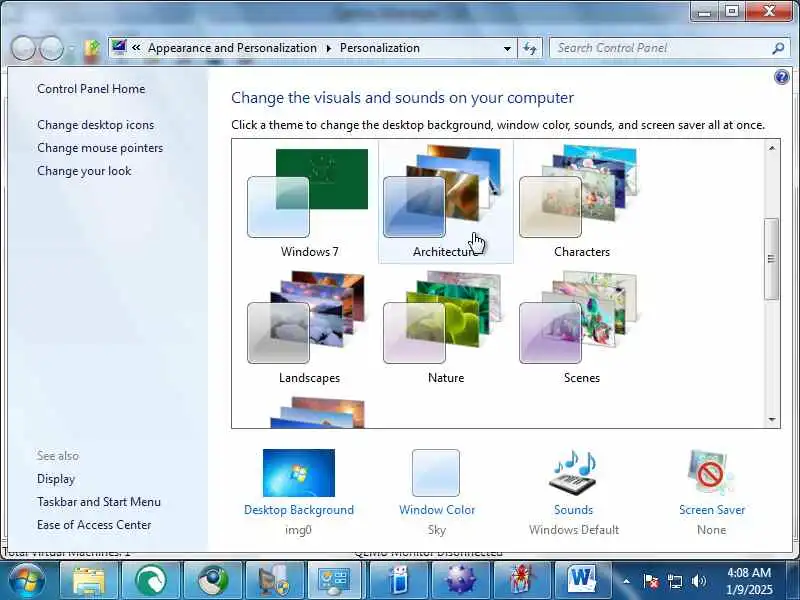Click the Screen Saver link
Viewport: 800px width, 600px height.
point(712,510)
